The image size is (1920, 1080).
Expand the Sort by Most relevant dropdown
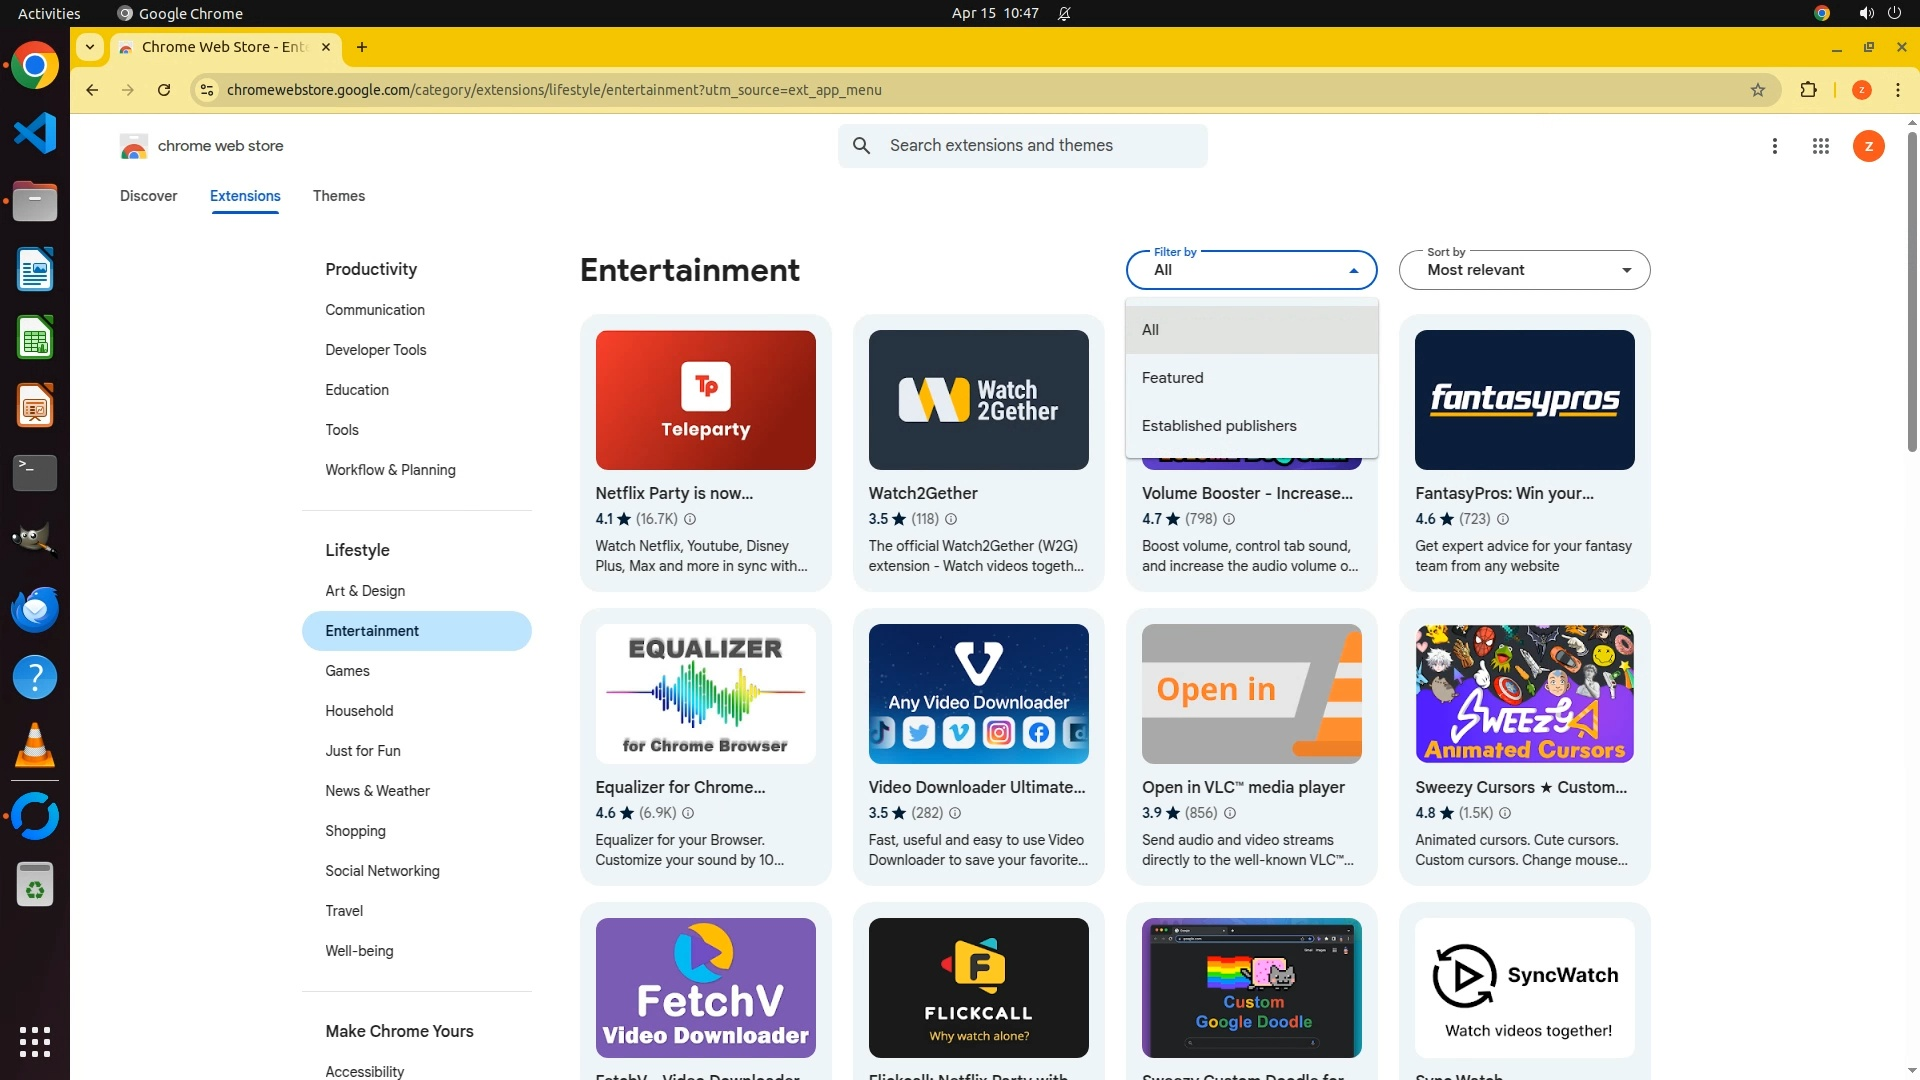tap(1524, 270)
